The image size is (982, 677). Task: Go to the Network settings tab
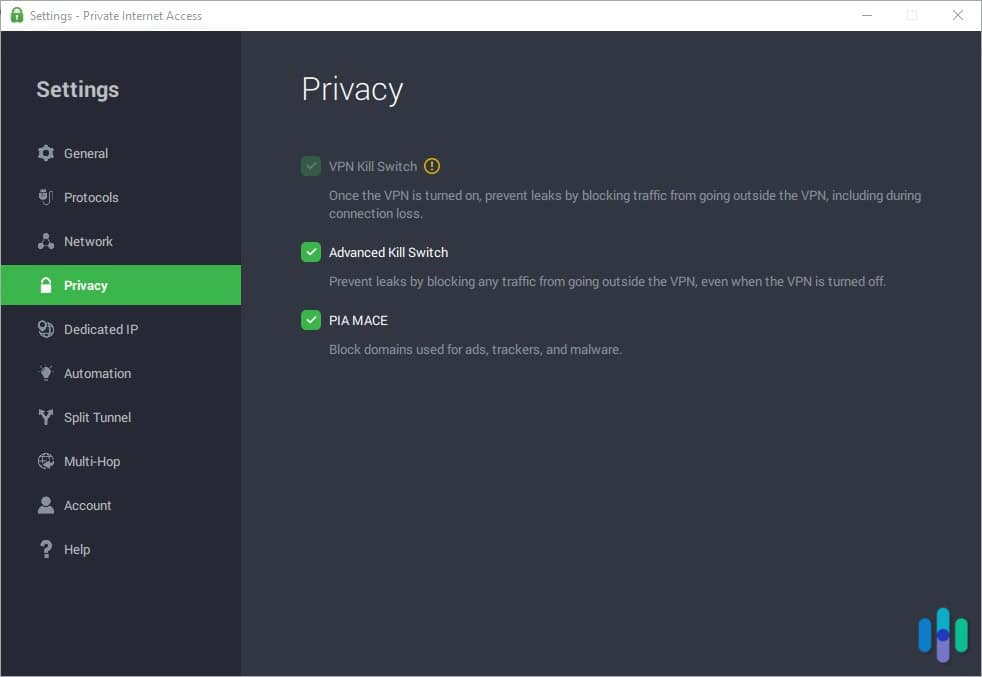(121, 241)
